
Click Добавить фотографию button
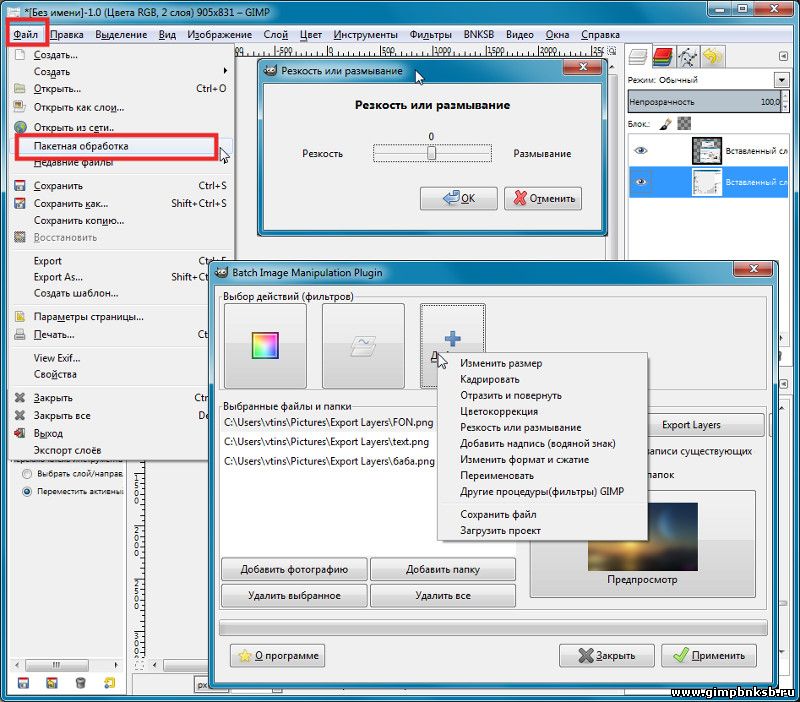pyautogui.click(x=294, y=569)
